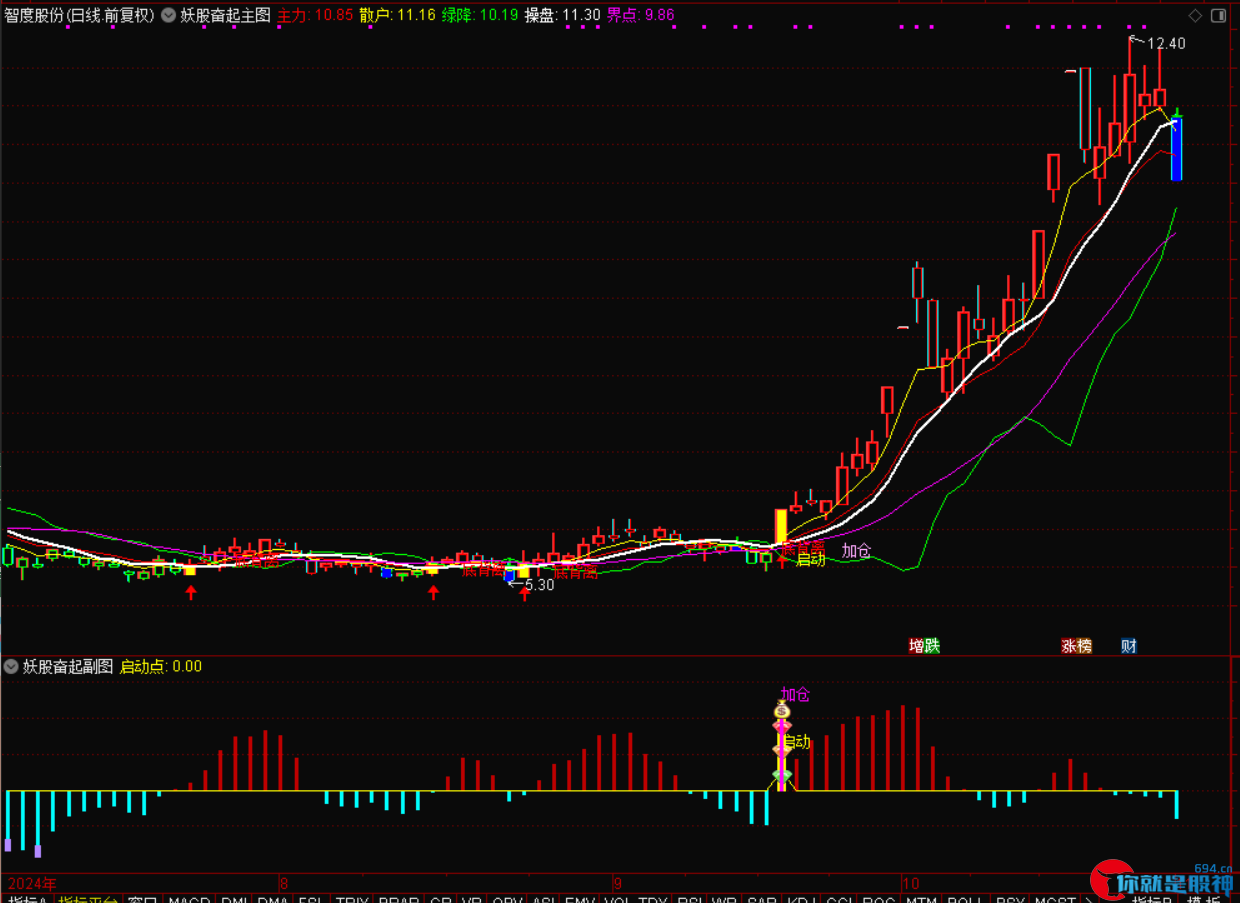Select the DMA indicator tab
The image size is (1240, 903).
tap(273, 899)
